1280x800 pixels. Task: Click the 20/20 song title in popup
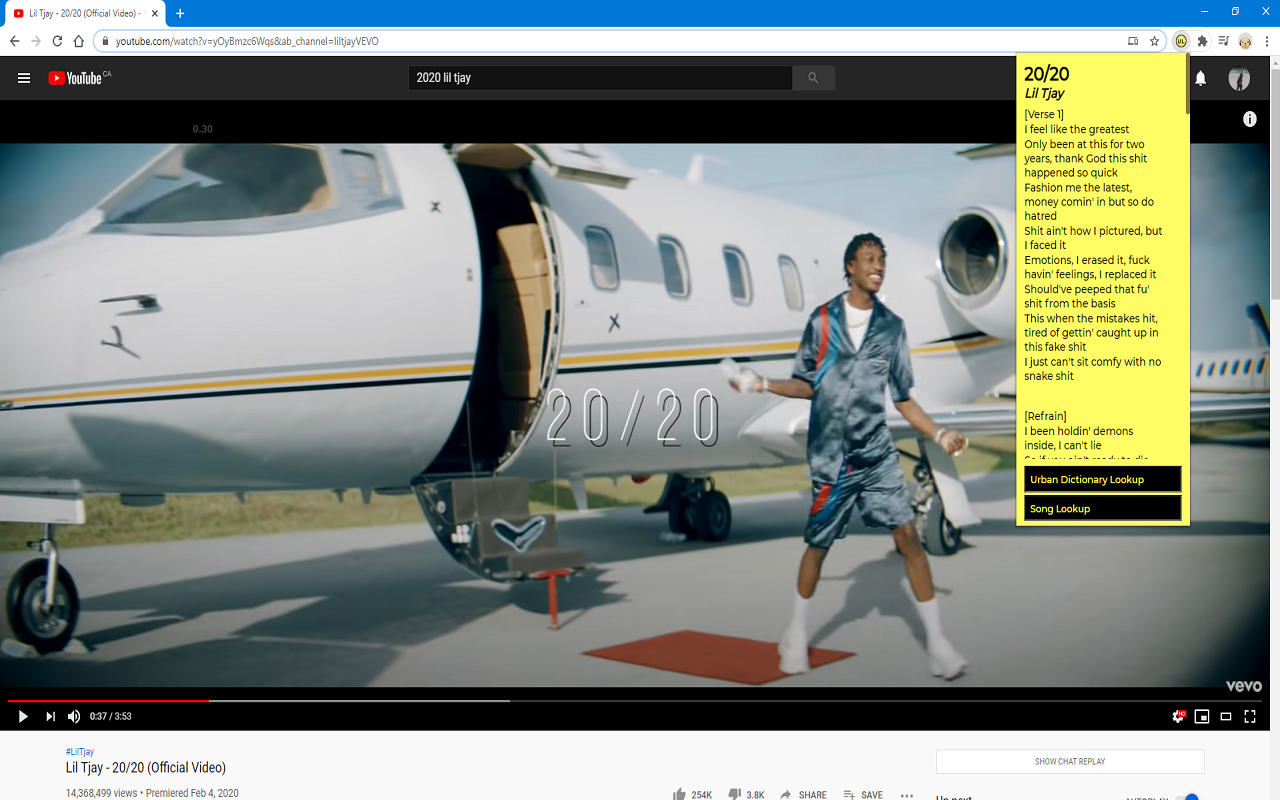(x=1046, y=74)
